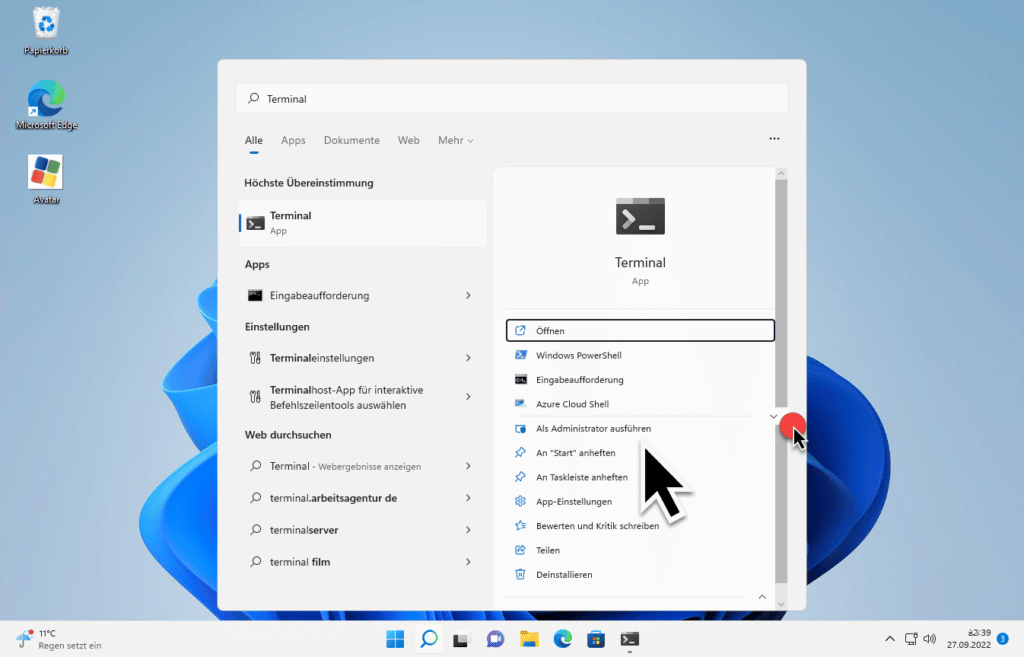Viewport: 1024px width, 657px height.
Task: Switch to the Dokumente tab
Action: point(351,140)
